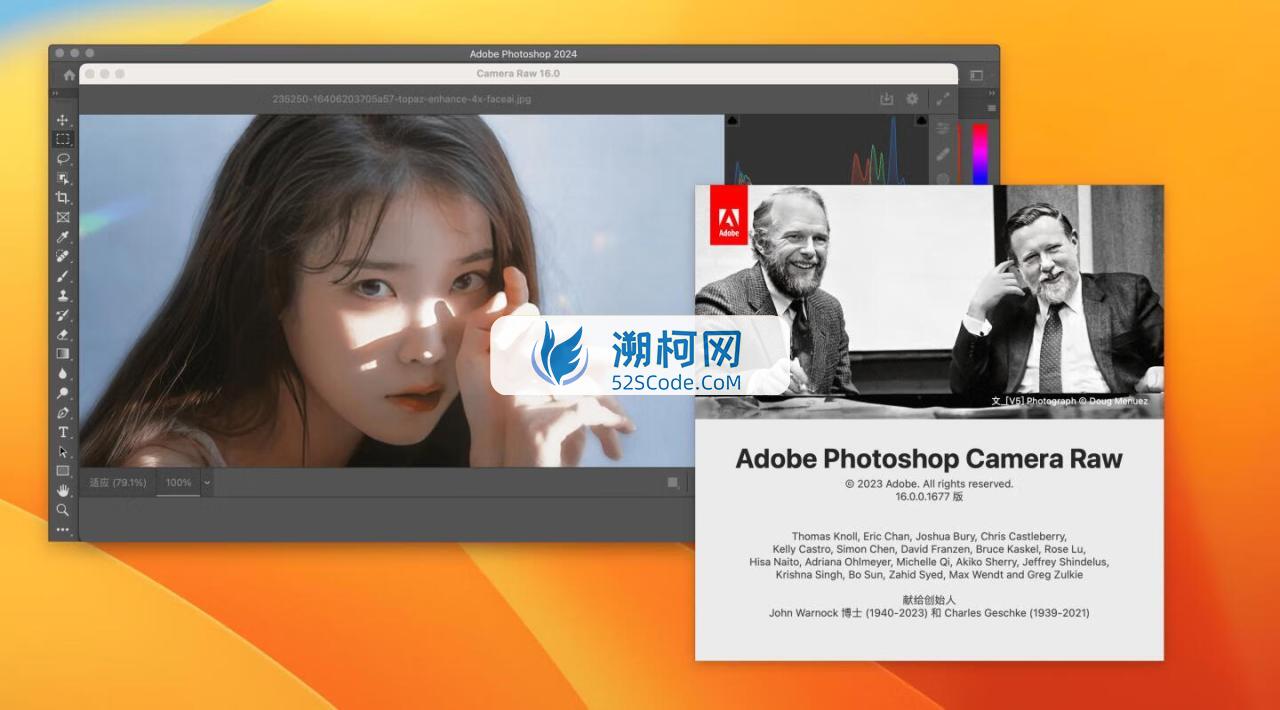1280x710 pixels.
Task: Open Camera Raw Edit sliders panel icon
Action: pyautogui.click(x=943, y=128)
